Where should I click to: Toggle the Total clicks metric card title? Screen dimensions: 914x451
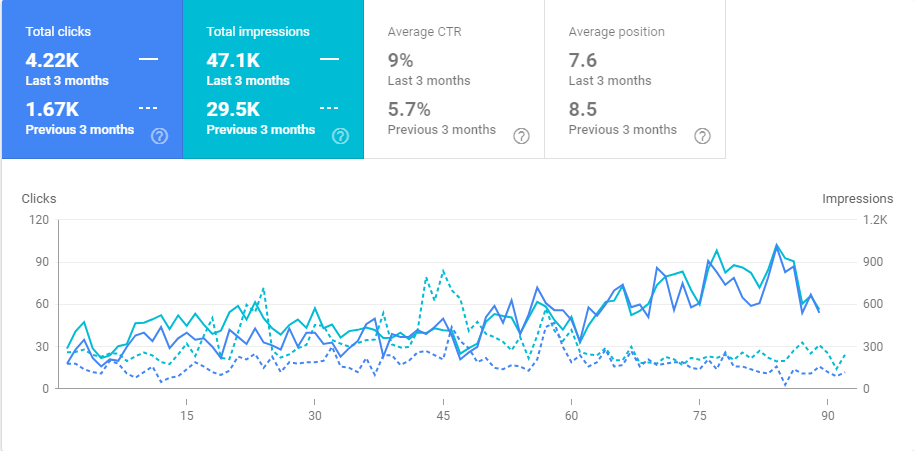point(58,32)
